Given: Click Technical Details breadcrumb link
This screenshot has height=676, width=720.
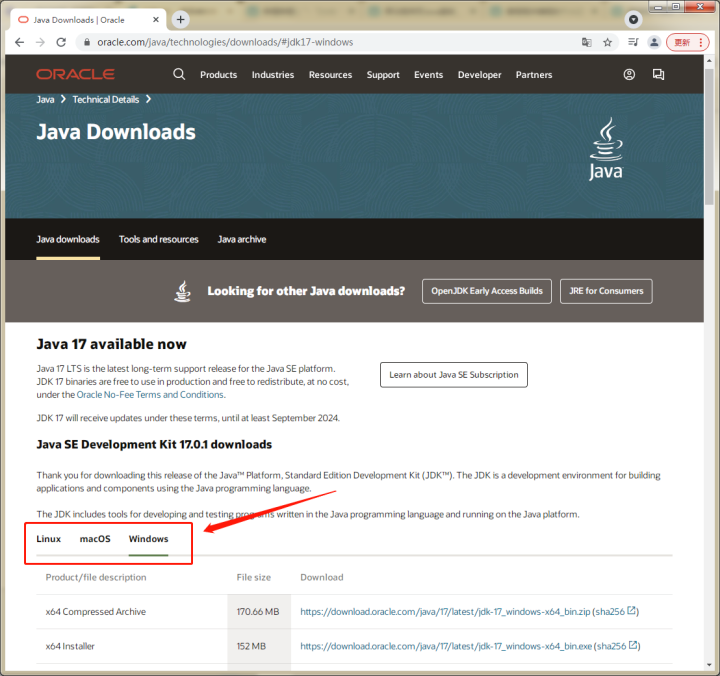Looking at the screenshot, I should 106,100.
